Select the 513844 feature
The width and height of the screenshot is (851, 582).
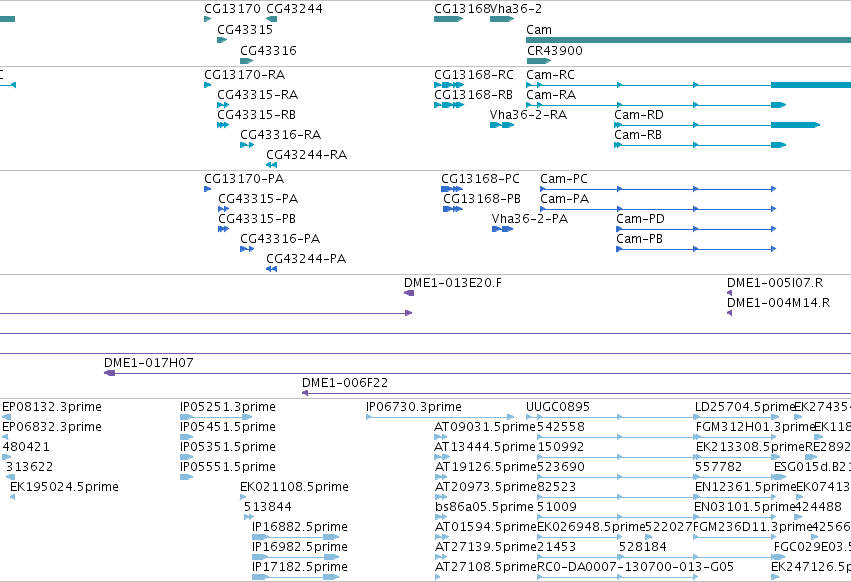pyautogui.click(x=268, y=507)
